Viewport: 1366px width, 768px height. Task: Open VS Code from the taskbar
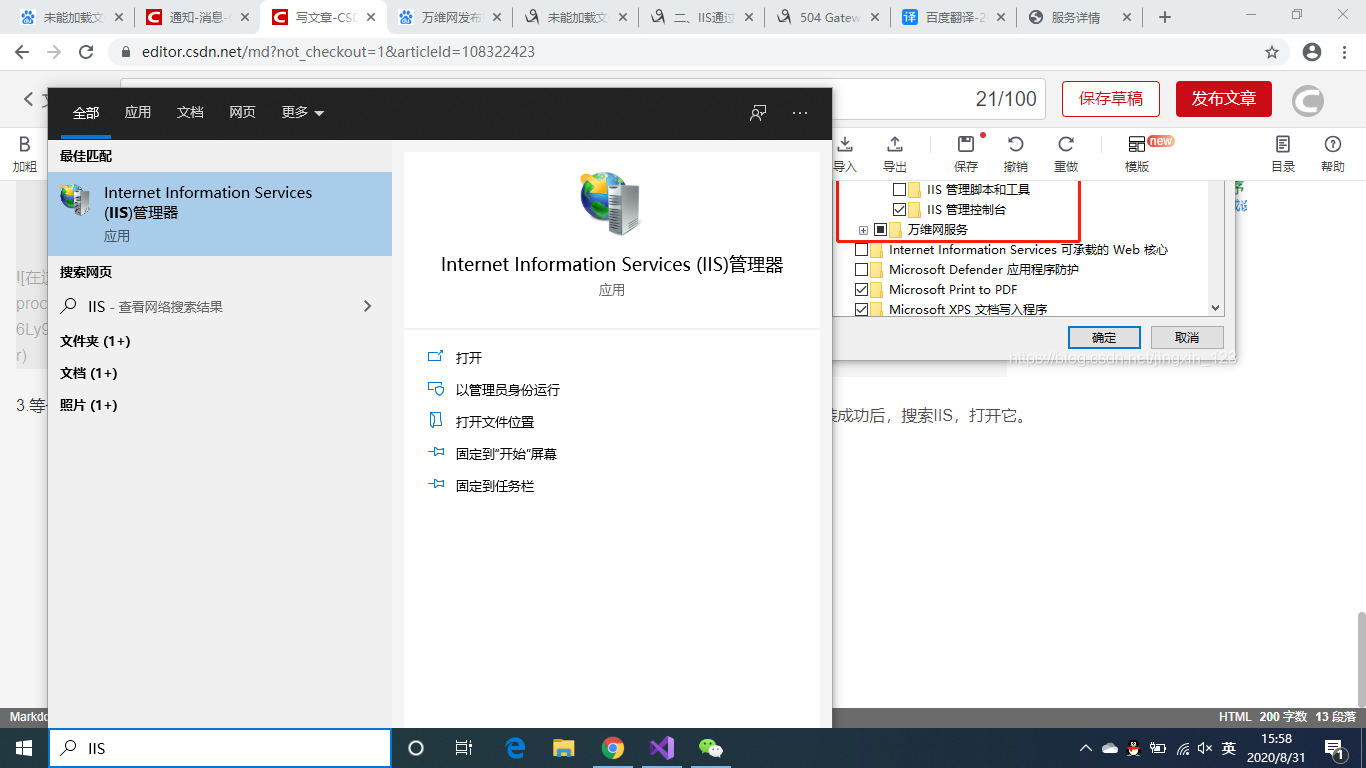pyautogui.click(x=662, y=747)
